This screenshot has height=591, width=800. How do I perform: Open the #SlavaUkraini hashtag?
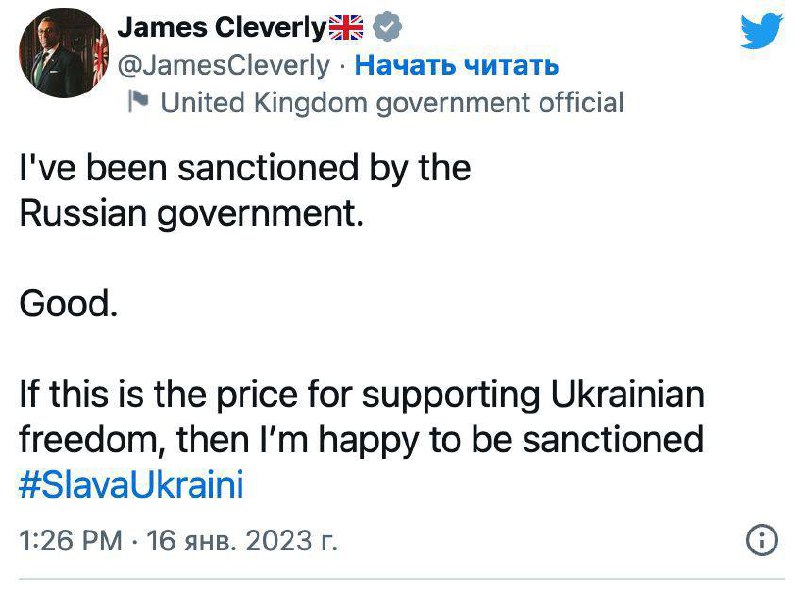(x=131, y=486)
